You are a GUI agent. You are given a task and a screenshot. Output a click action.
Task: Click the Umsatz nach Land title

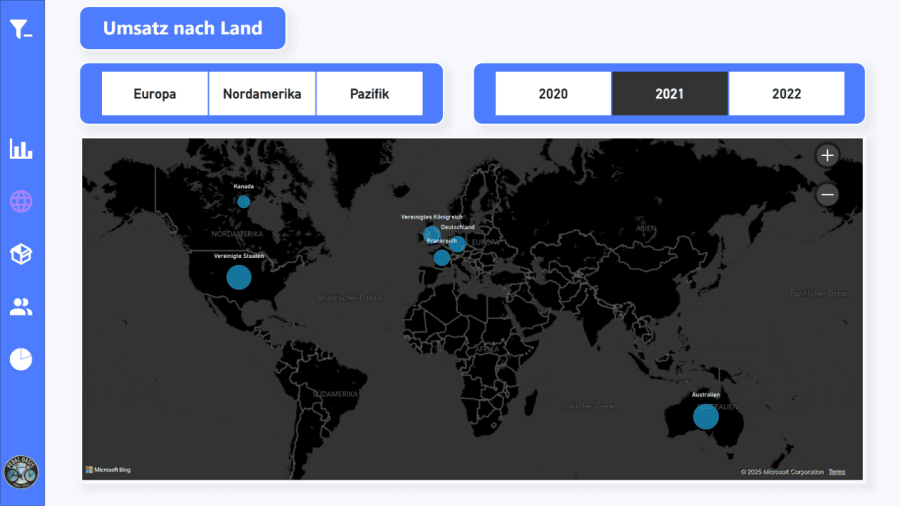pos(183,28)
